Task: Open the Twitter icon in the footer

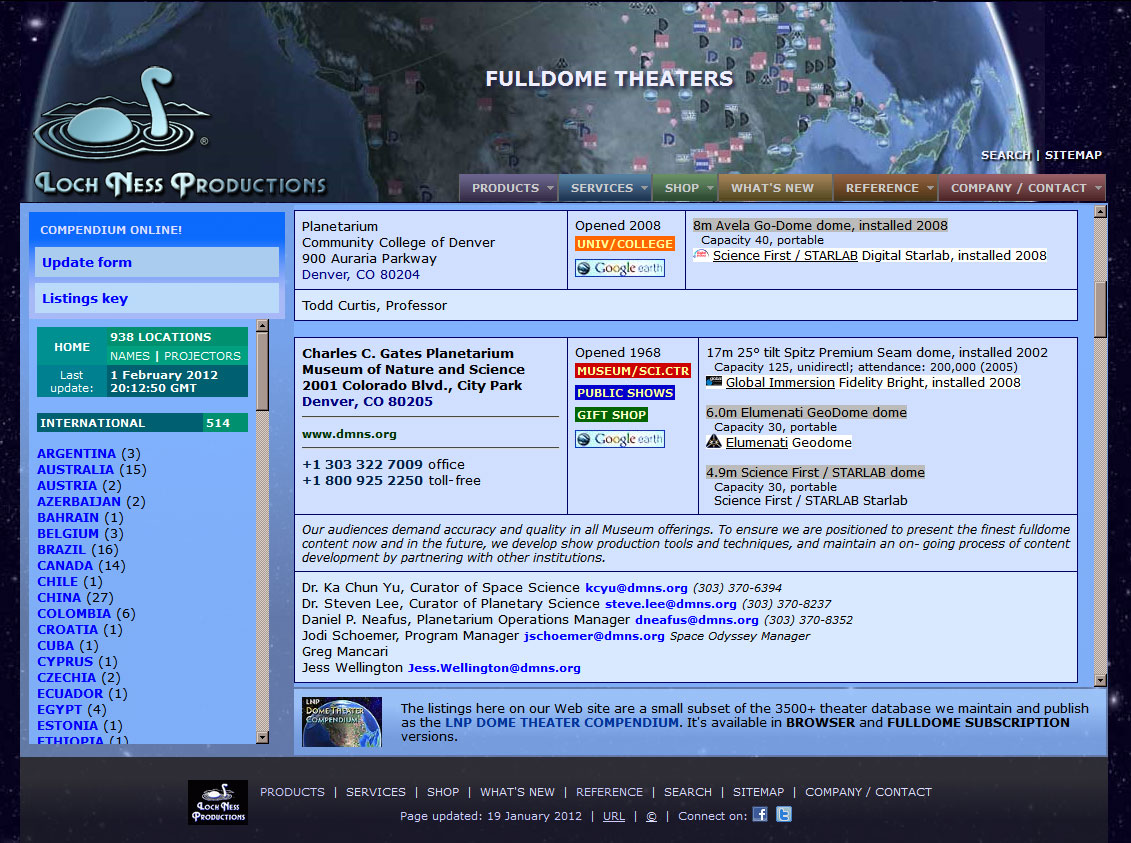Action: (x=783, y=814)
